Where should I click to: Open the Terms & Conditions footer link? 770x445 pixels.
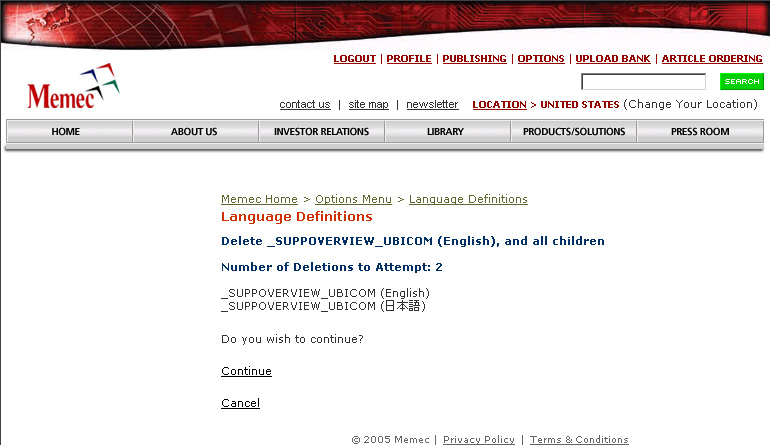(579, 440)
